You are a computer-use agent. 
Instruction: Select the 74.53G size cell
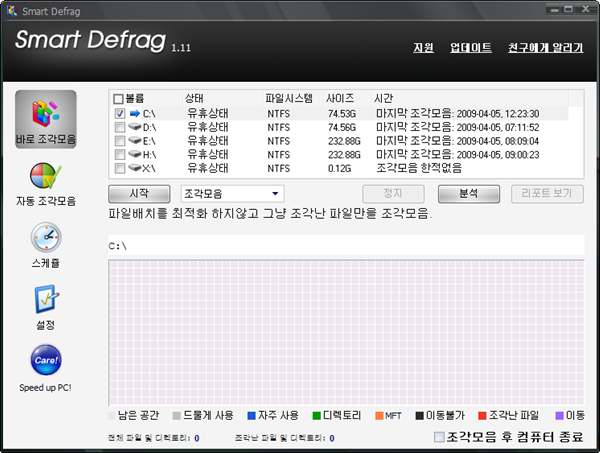(x=342, y=114)
